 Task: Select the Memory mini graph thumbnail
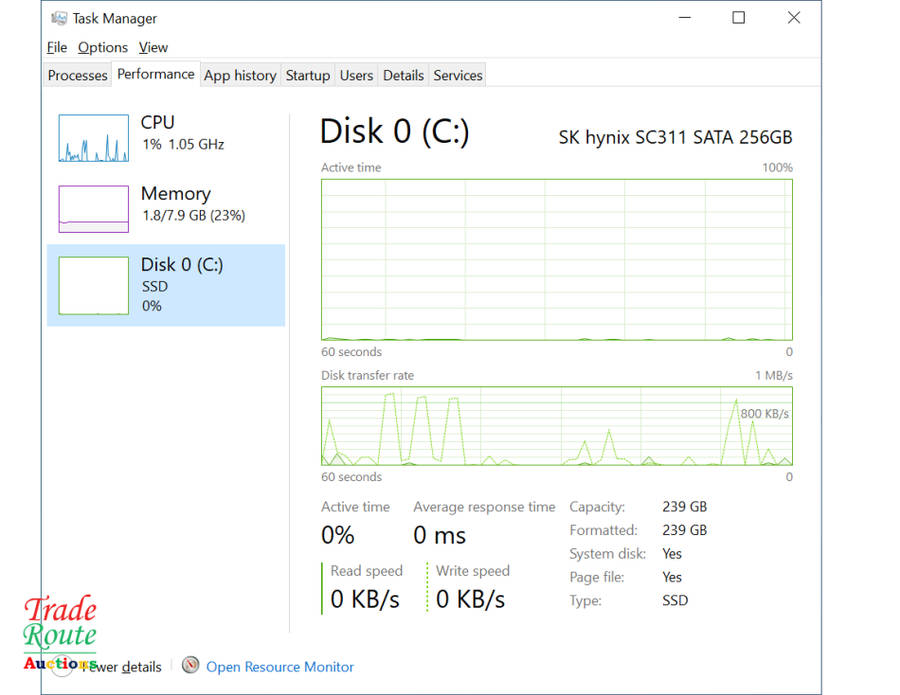(x=93, y=209)
